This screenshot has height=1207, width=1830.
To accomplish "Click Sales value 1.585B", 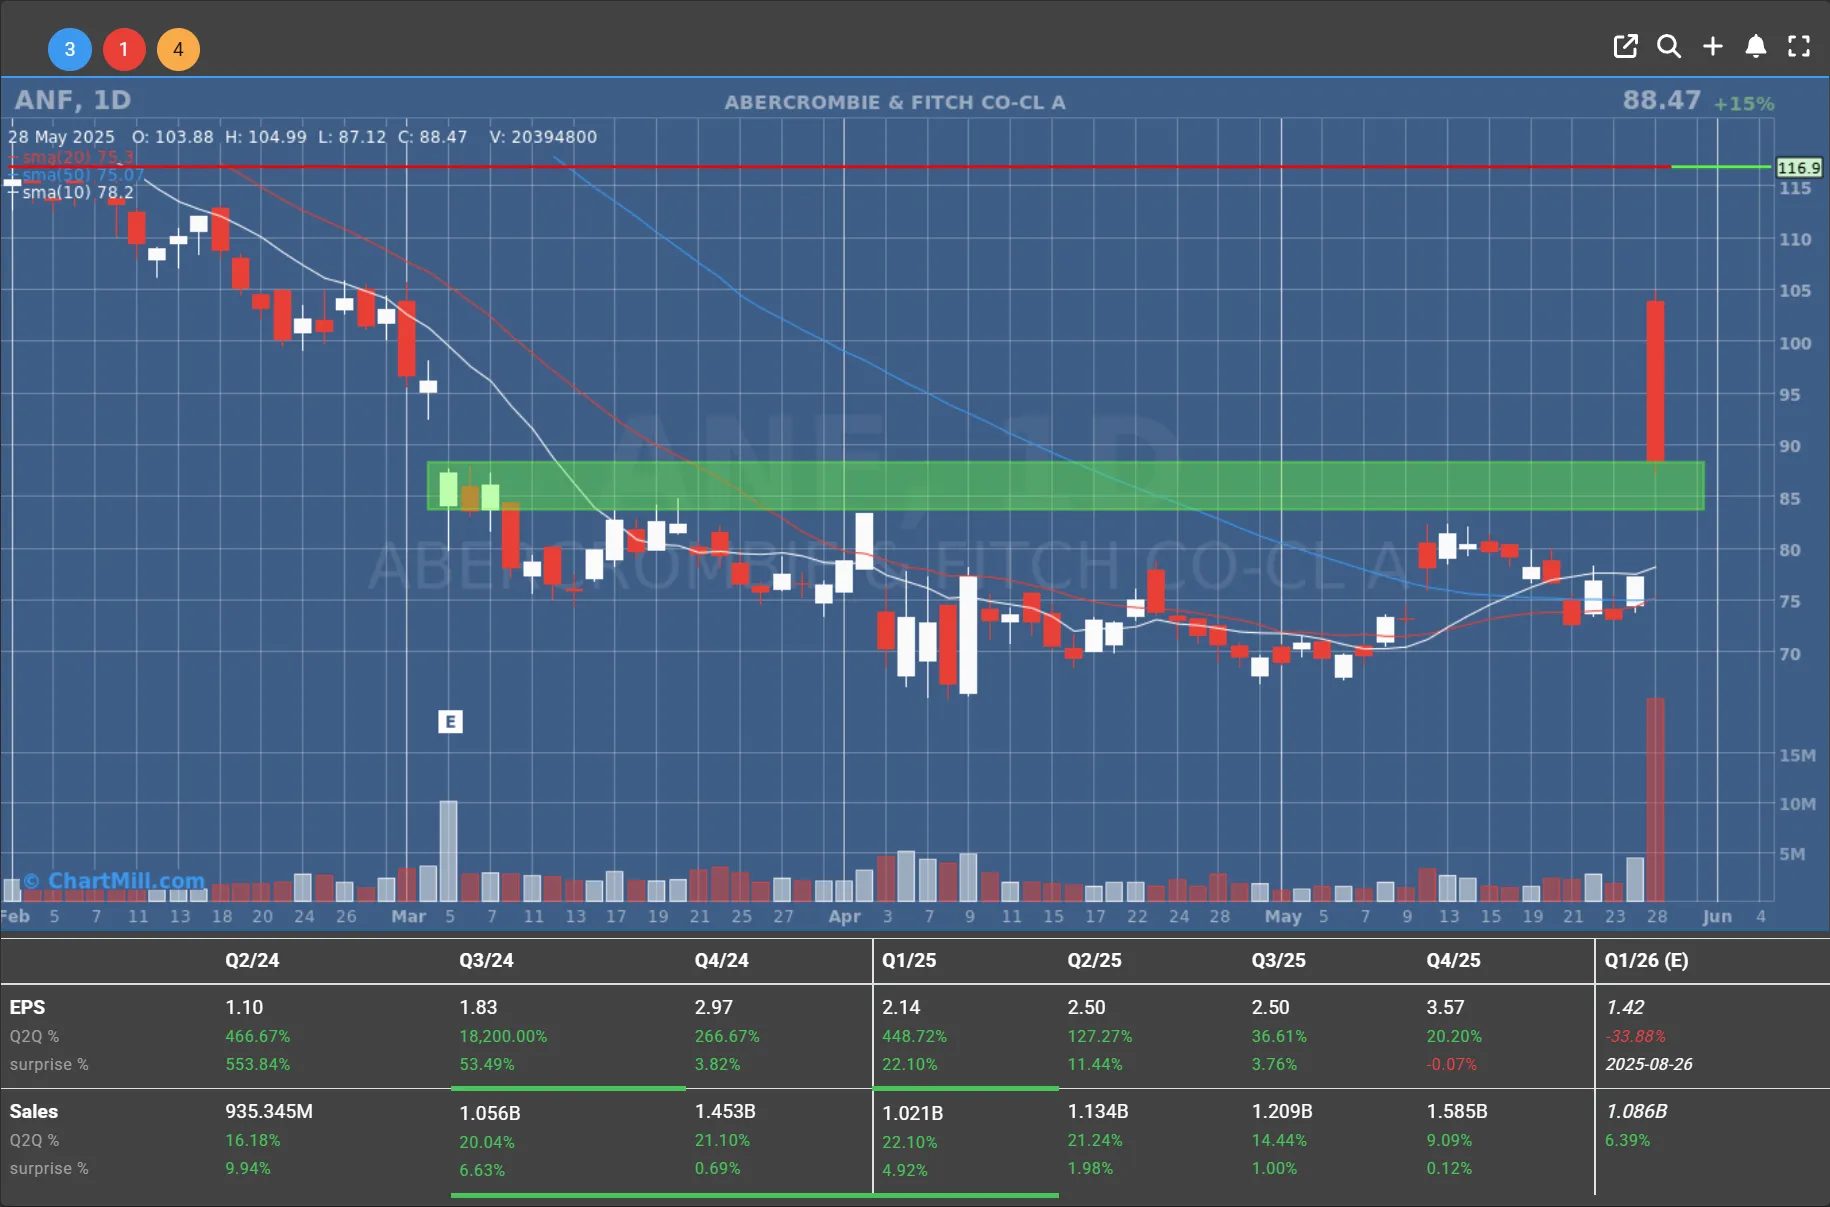I will [1457, 1111].
